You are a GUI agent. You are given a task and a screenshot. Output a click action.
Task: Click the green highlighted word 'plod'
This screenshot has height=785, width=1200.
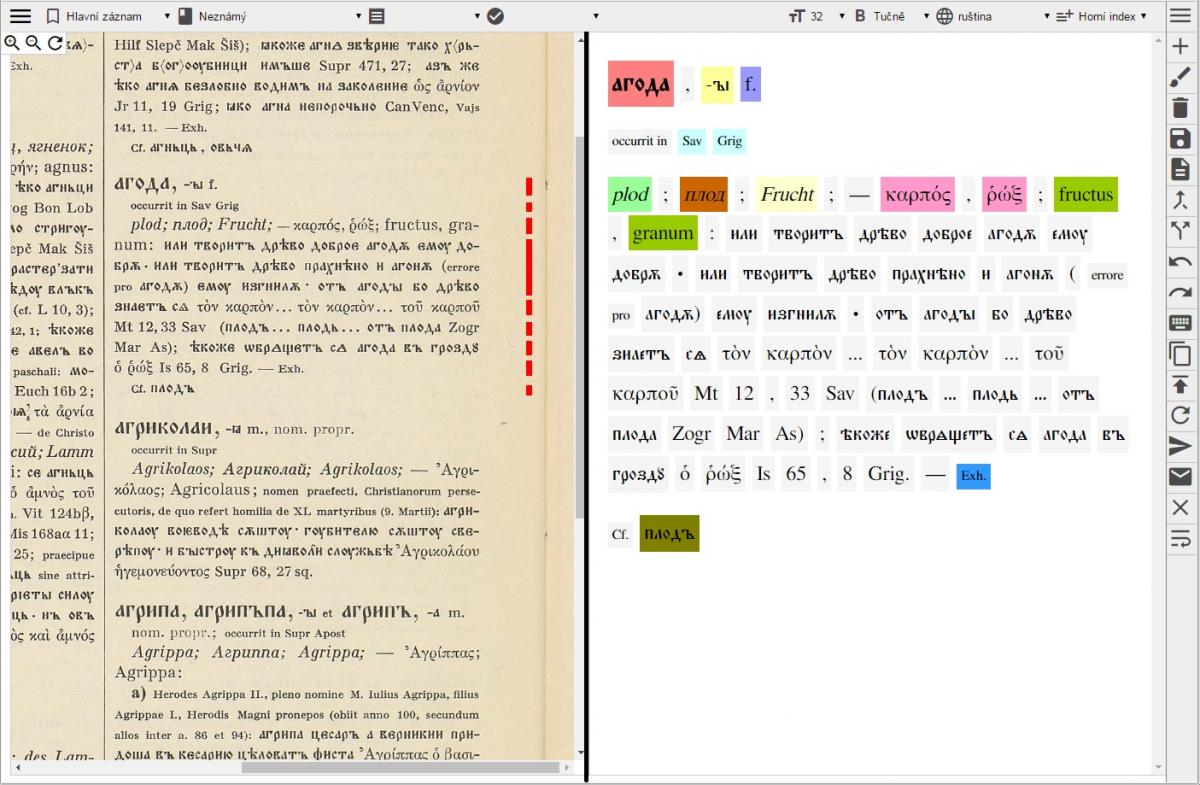630,195
